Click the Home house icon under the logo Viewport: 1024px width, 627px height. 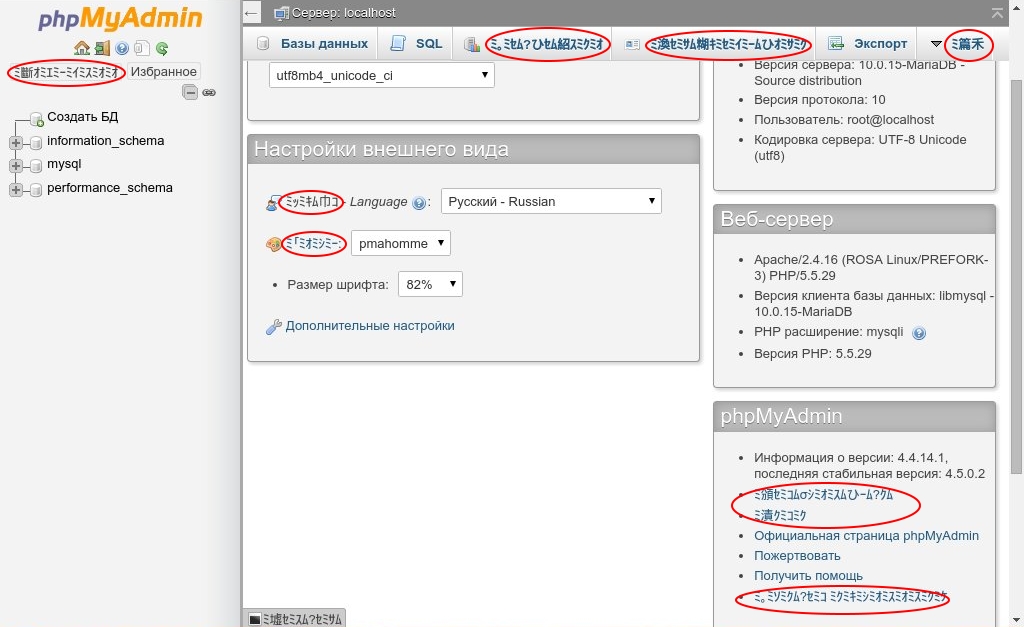click(82, 48)
